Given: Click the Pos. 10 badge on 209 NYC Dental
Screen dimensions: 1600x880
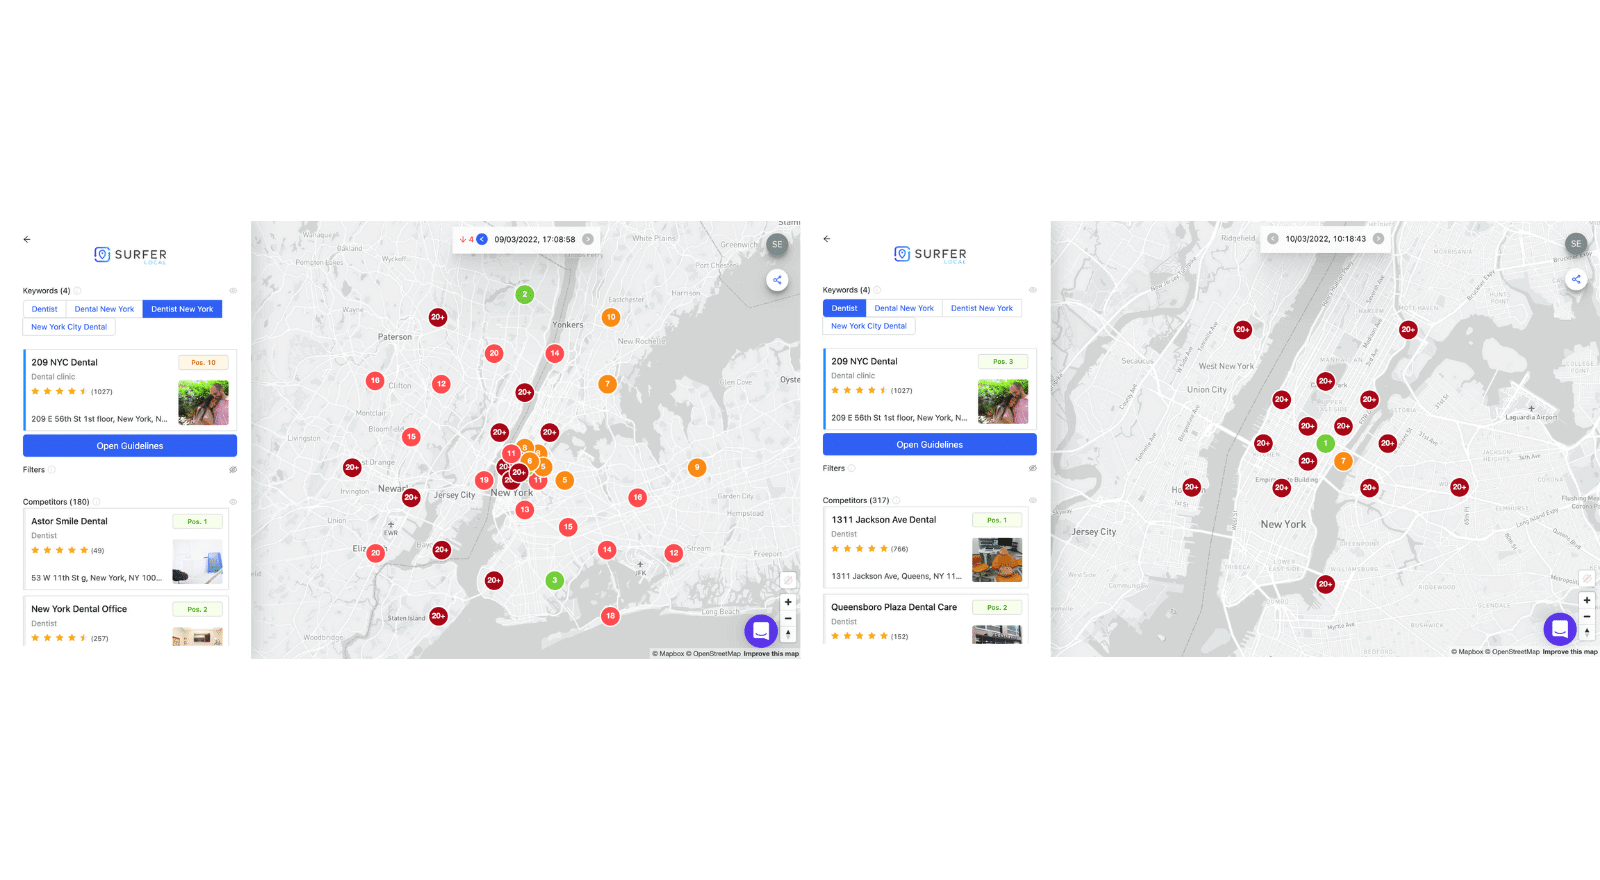Looking at the screenshot, I should coord(203,363).
